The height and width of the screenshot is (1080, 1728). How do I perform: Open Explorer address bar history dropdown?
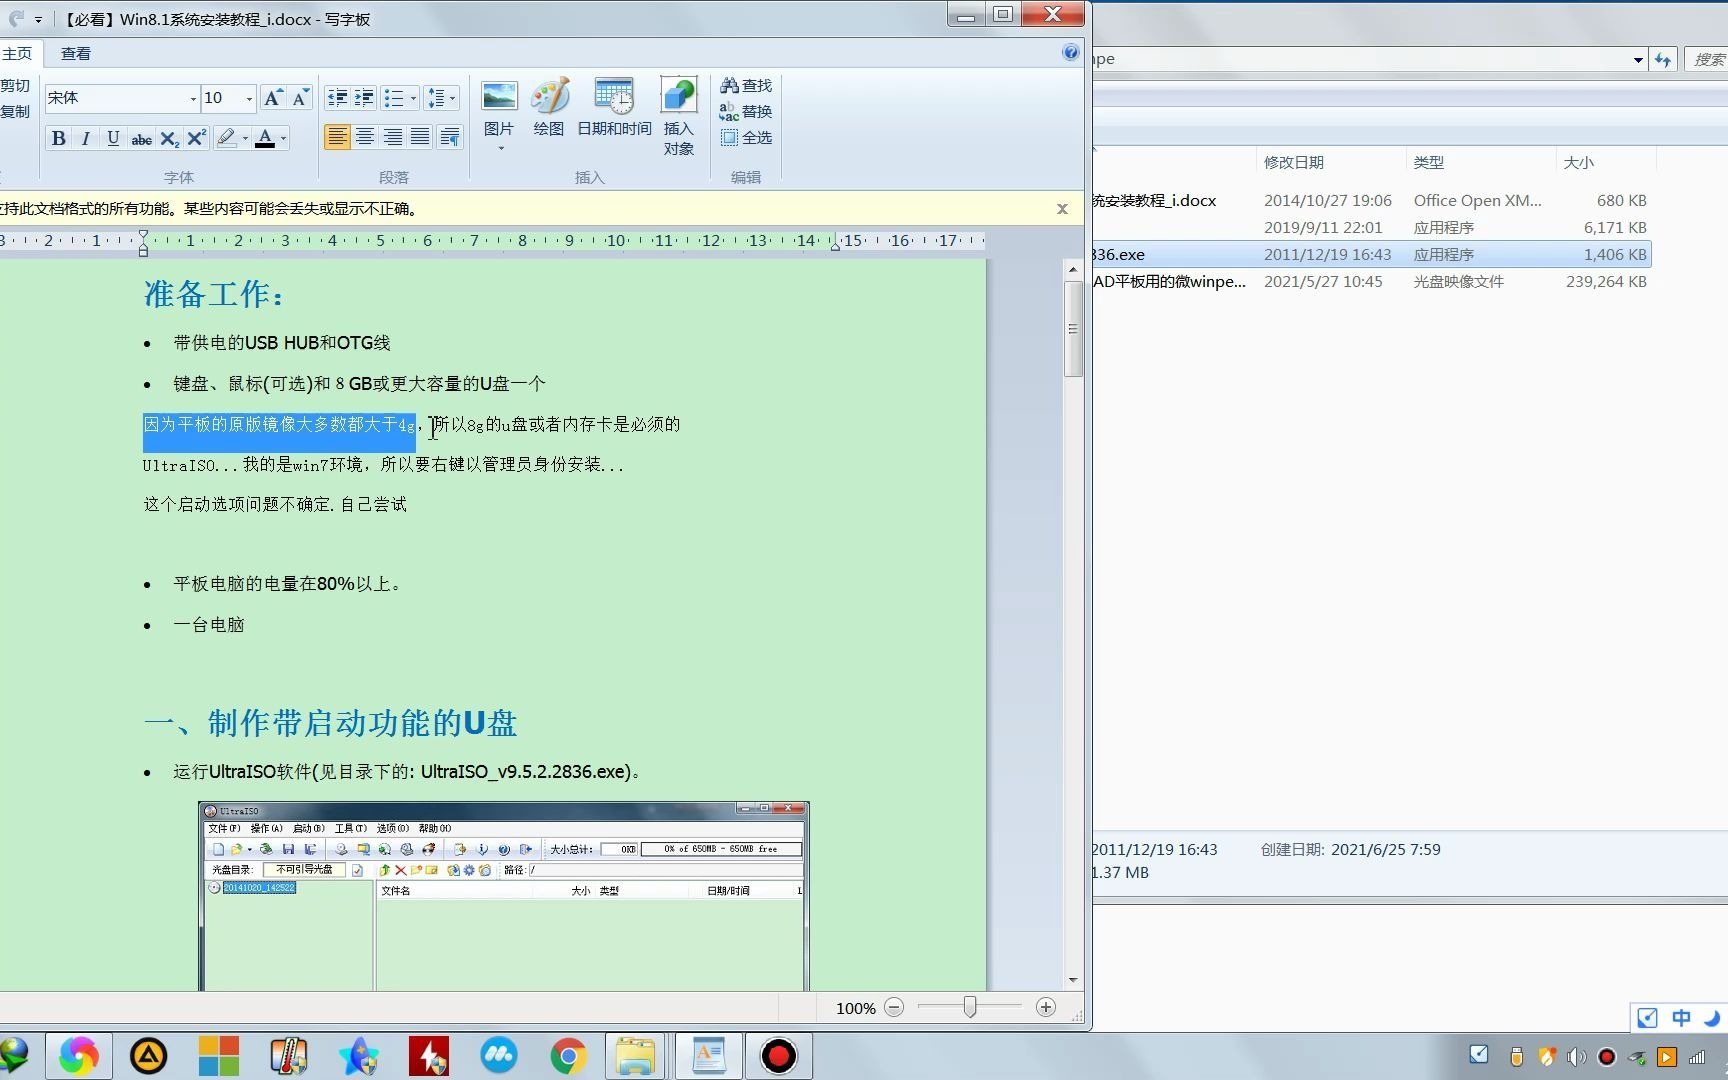pos(1638,60)
